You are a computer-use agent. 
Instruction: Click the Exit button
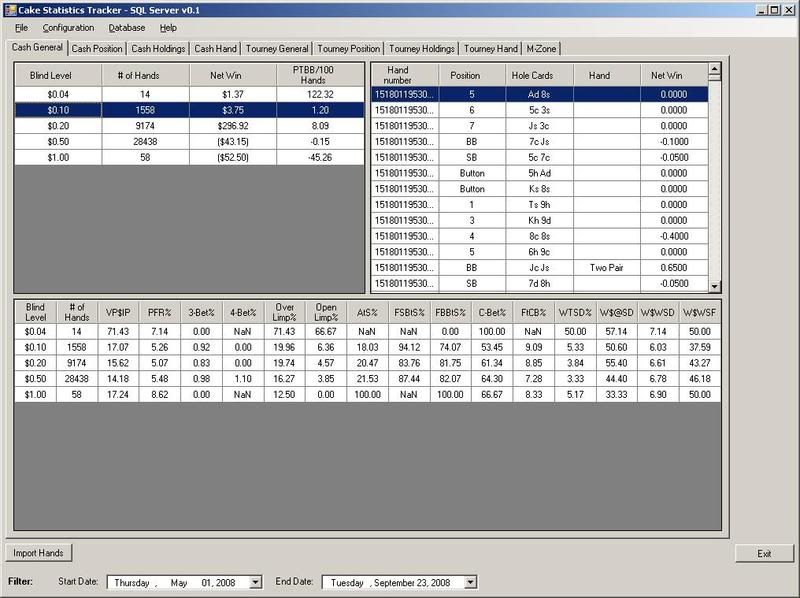(x=764, y=554)
